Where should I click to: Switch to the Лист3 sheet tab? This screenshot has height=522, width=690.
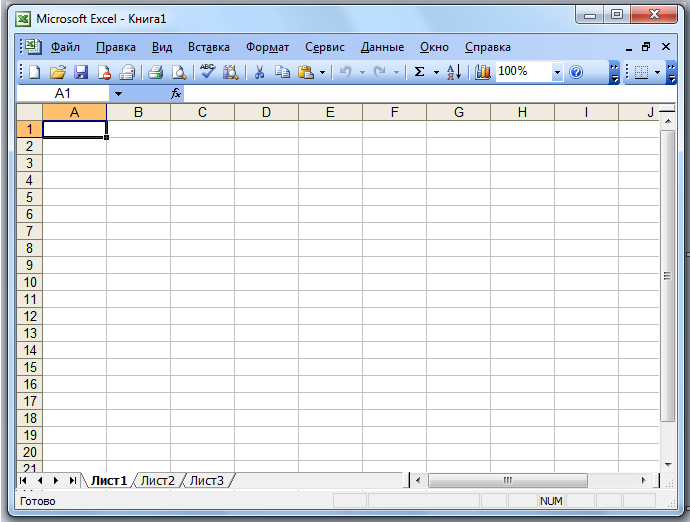pos(206,480)
